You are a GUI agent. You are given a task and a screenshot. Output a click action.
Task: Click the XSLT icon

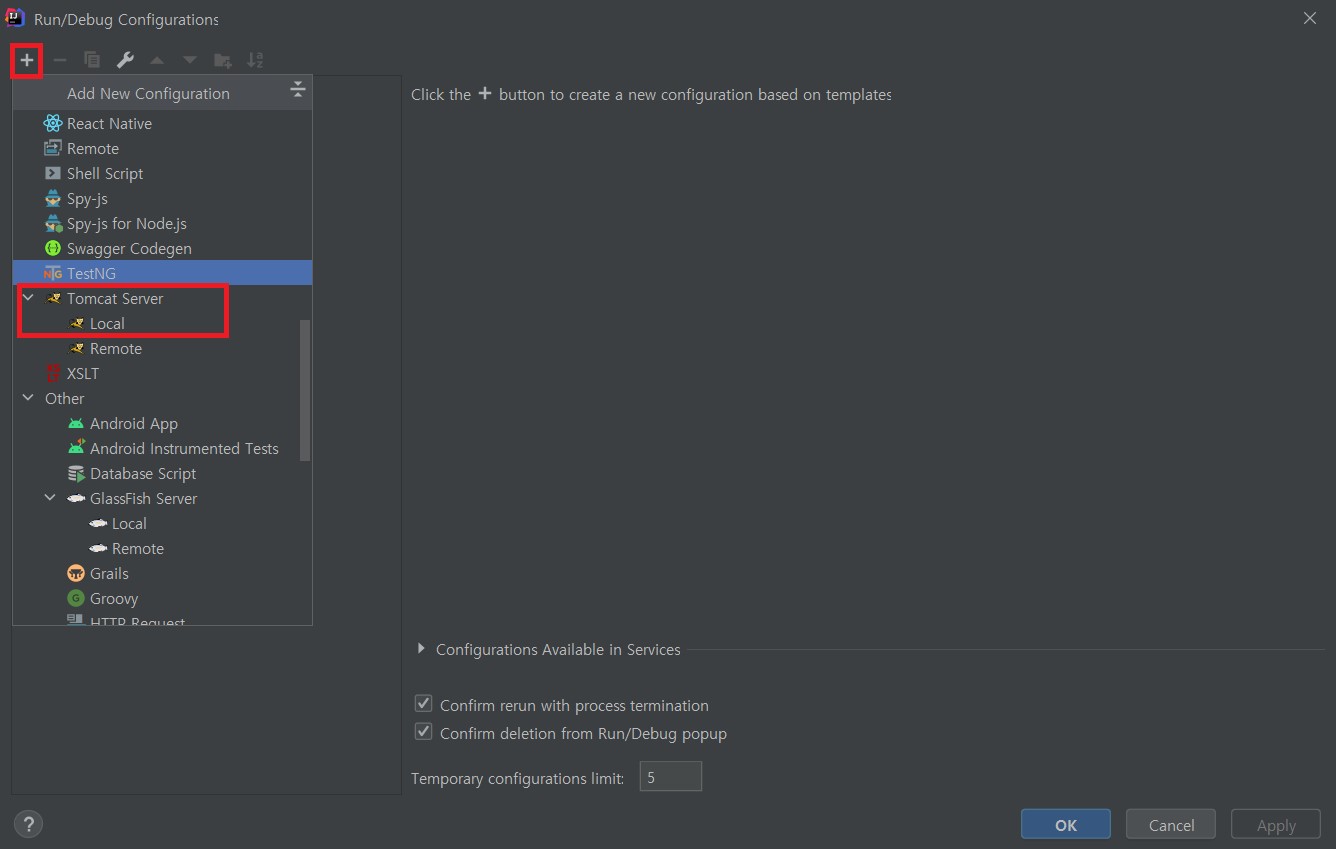point(53,373)
